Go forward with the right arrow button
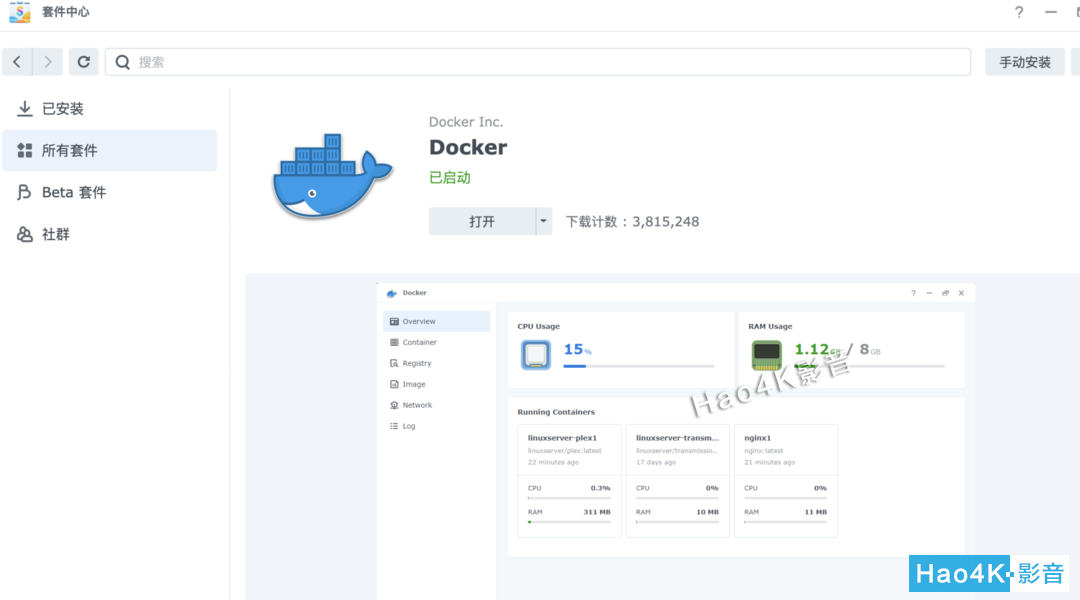 [x=48, y=62]
